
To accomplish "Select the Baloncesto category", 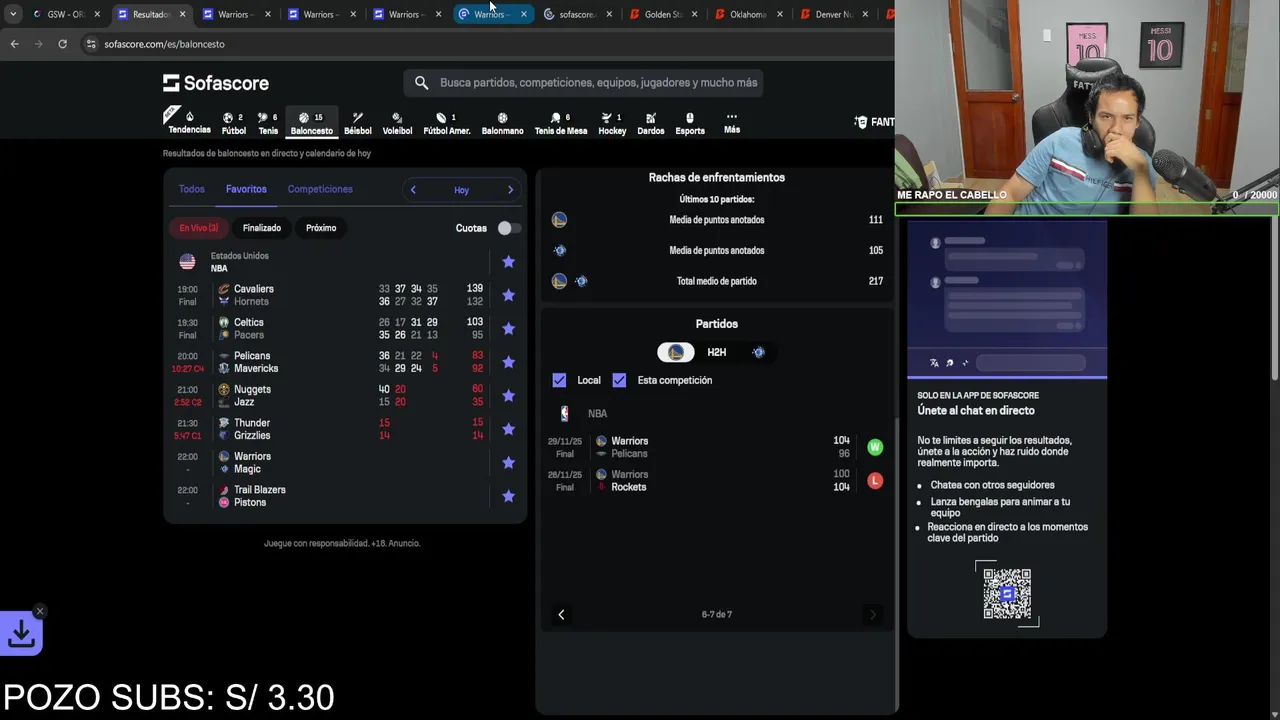I will pyautogui.click(x=311, y=123).
